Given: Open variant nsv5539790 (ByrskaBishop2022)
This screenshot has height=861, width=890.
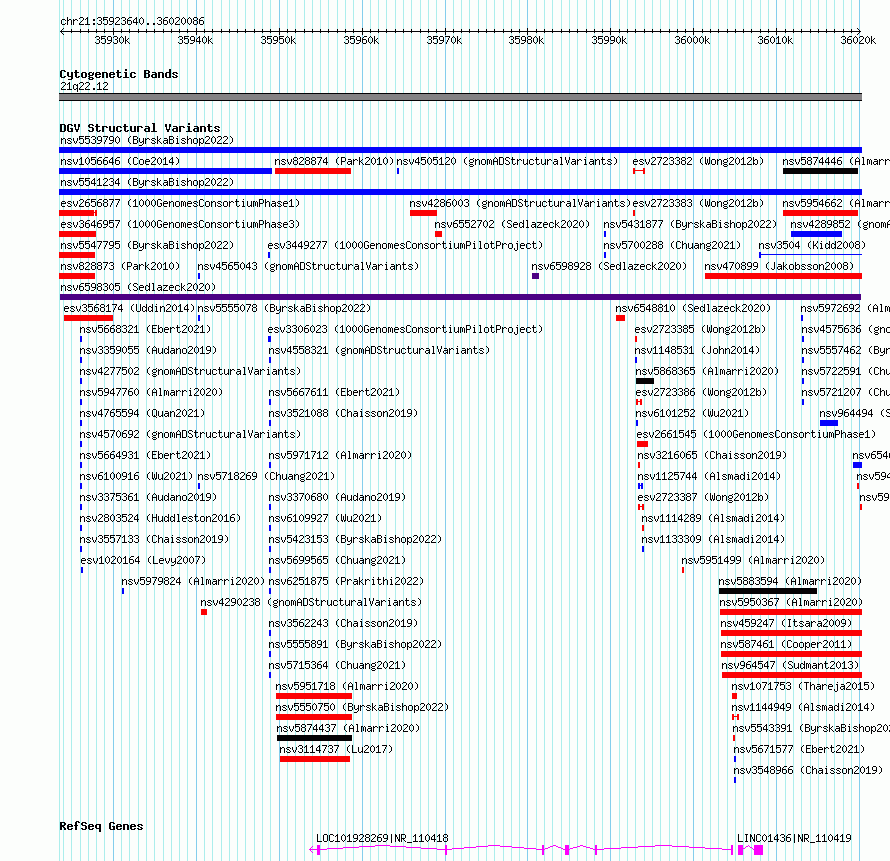Looking at the screenshot, I should (x=147, y=140).
